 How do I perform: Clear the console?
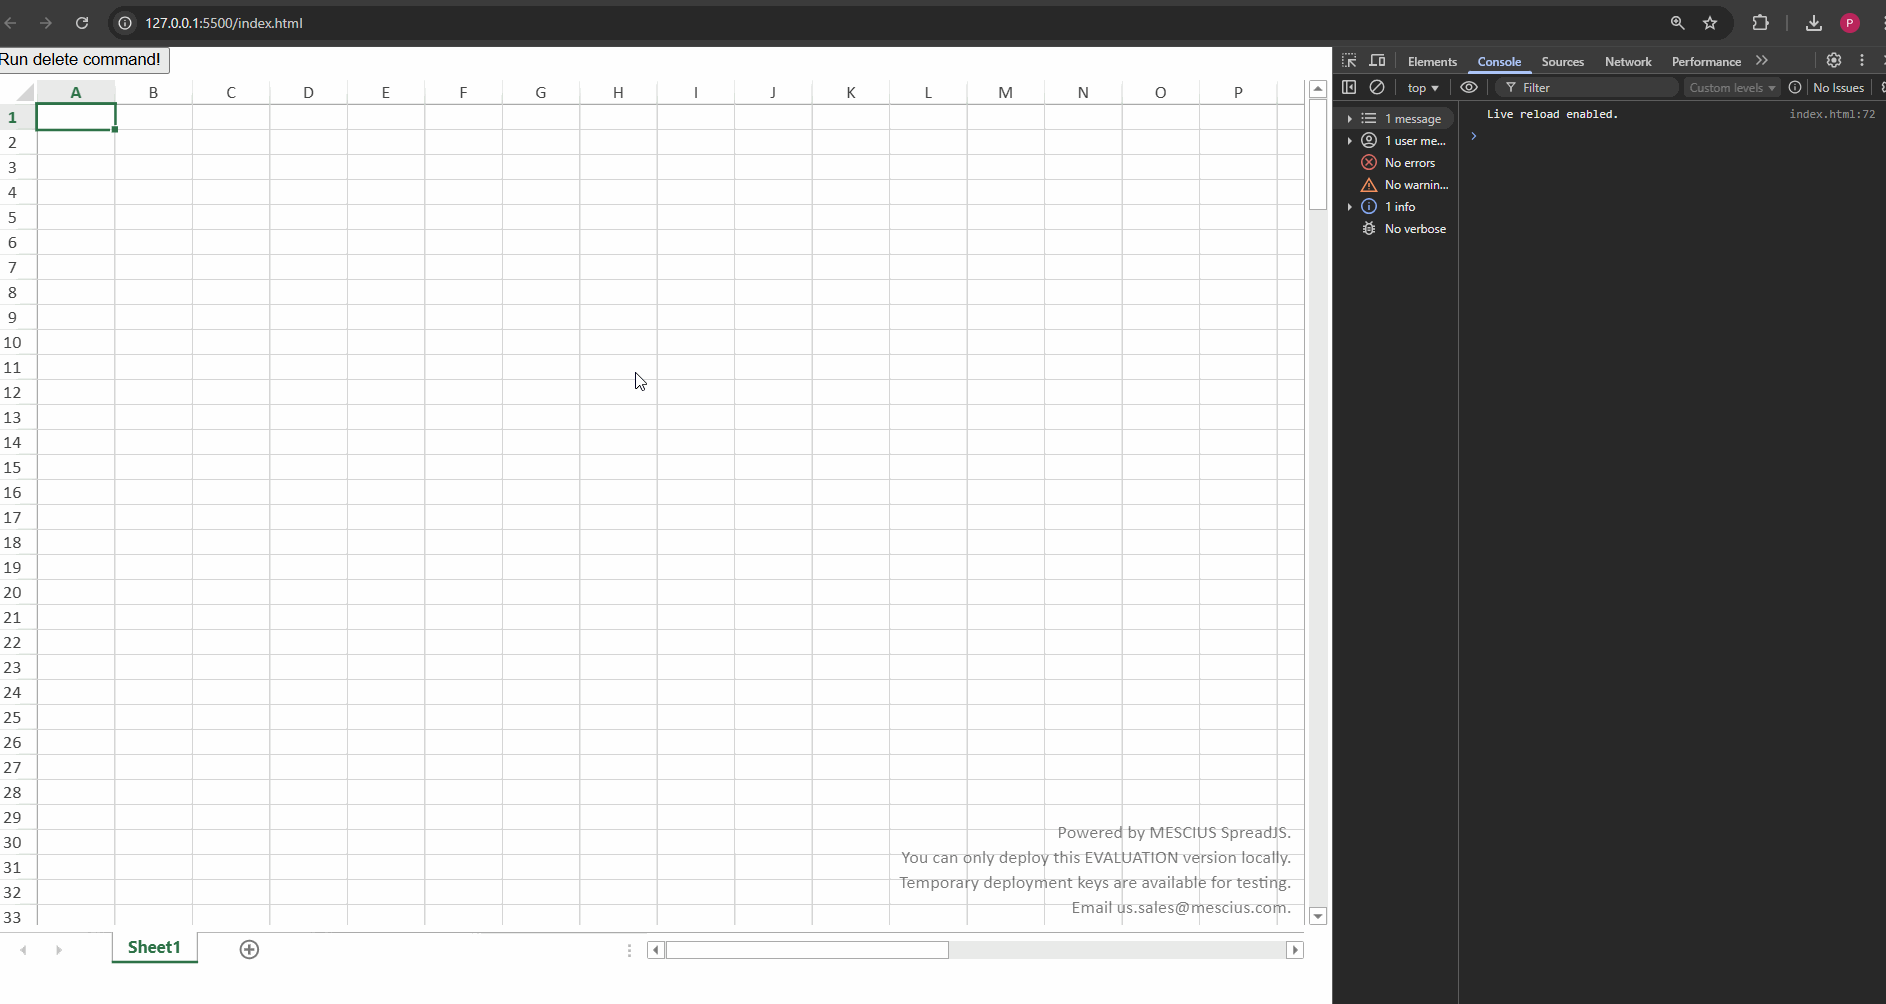(1377, 88)
